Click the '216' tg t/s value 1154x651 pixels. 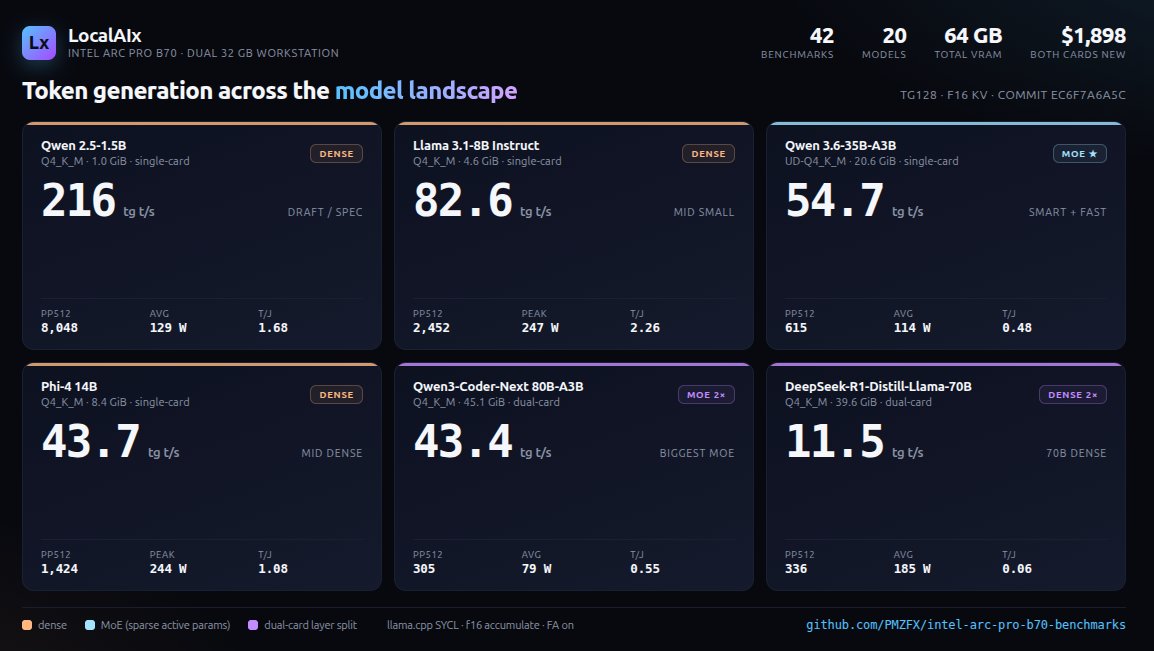[x=79, y=200]
